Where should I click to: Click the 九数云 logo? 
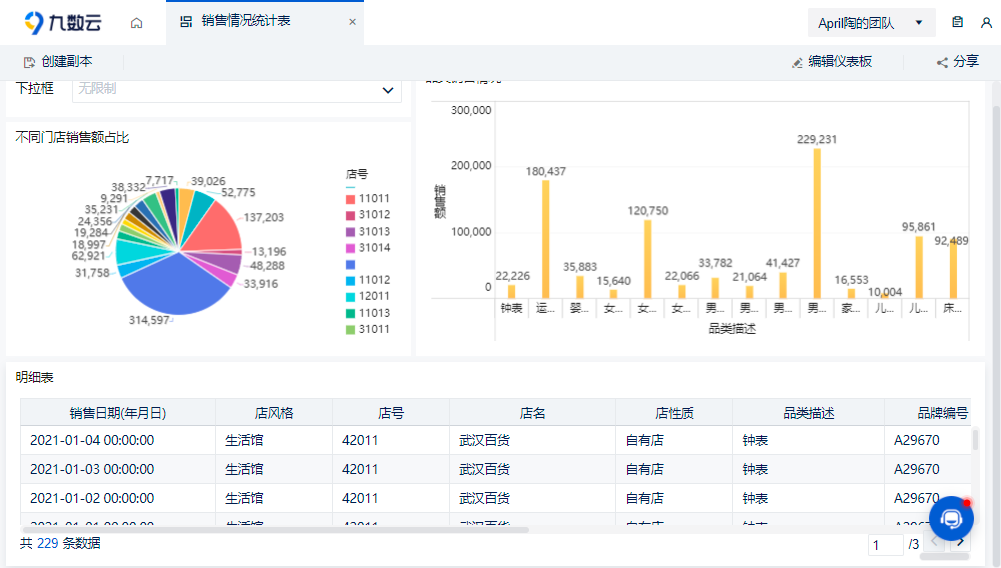tap(62, 22)
